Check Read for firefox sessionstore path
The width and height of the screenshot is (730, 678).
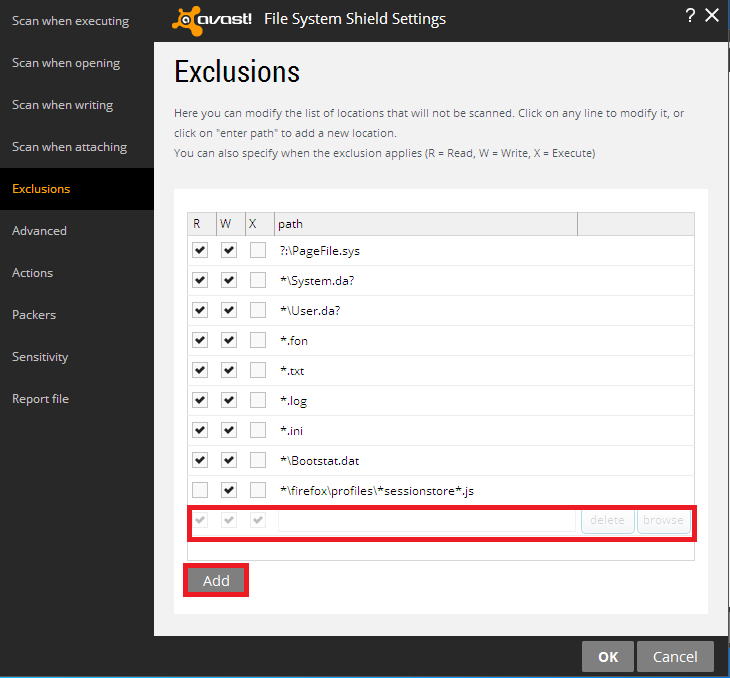[x=200, y=490]
